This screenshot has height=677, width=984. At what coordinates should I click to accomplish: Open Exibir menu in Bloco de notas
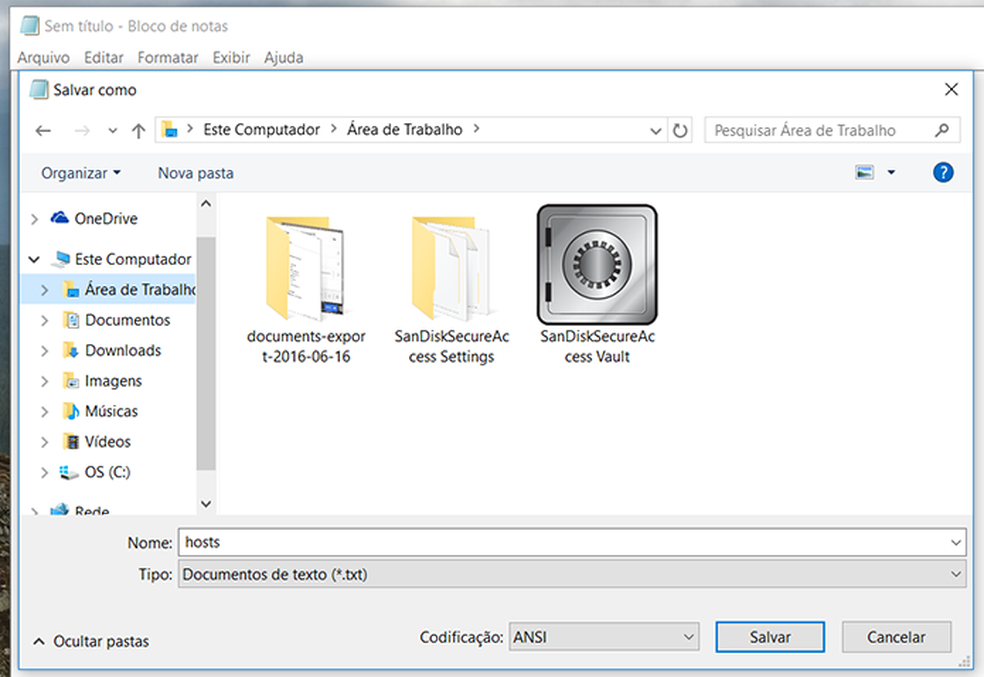[231, 57]
